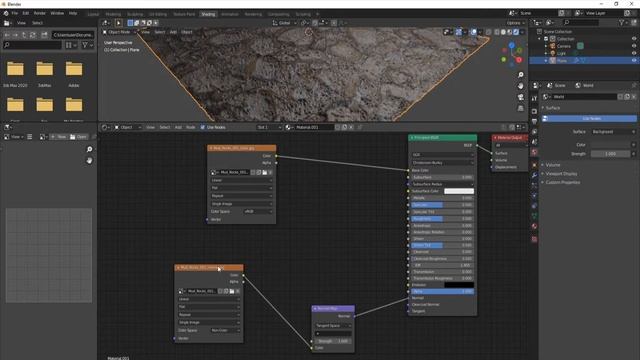Toggle camera view icon in 3D viewport
Viewport: 640px width, 360px height.
(x=520, y=97)
